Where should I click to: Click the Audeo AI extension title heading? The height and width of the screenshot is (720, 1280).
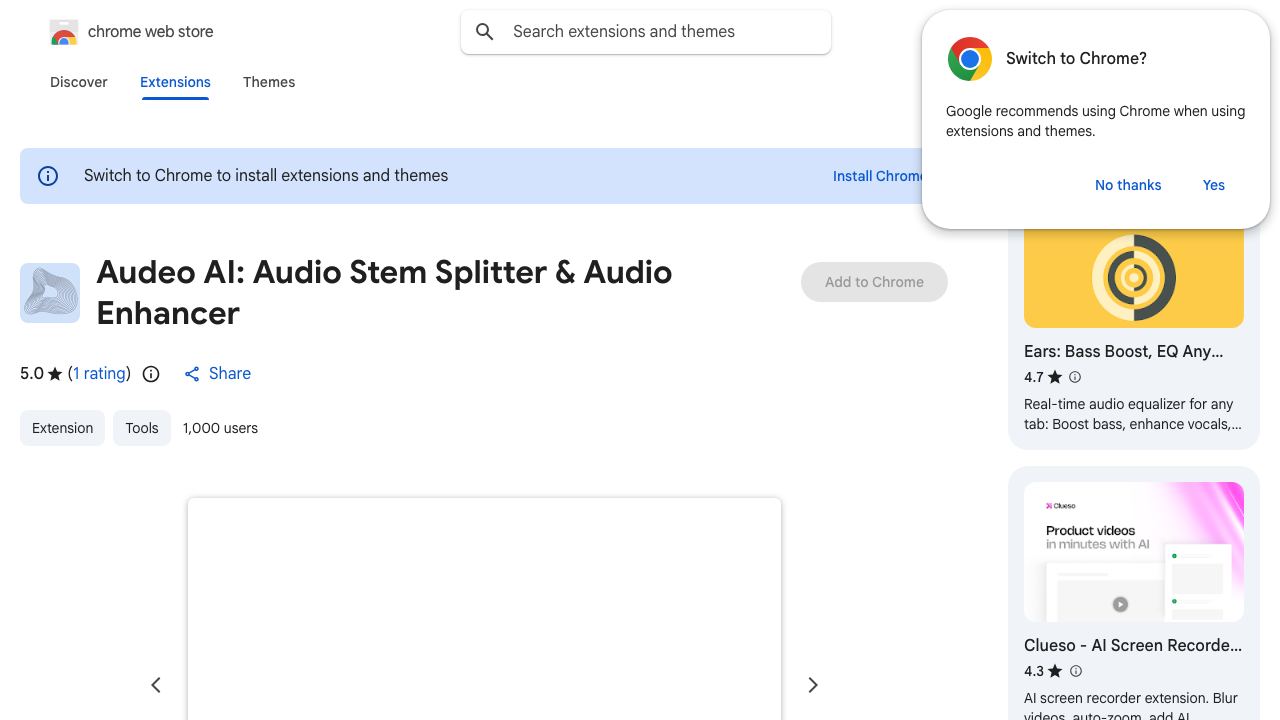click(384, 293)
